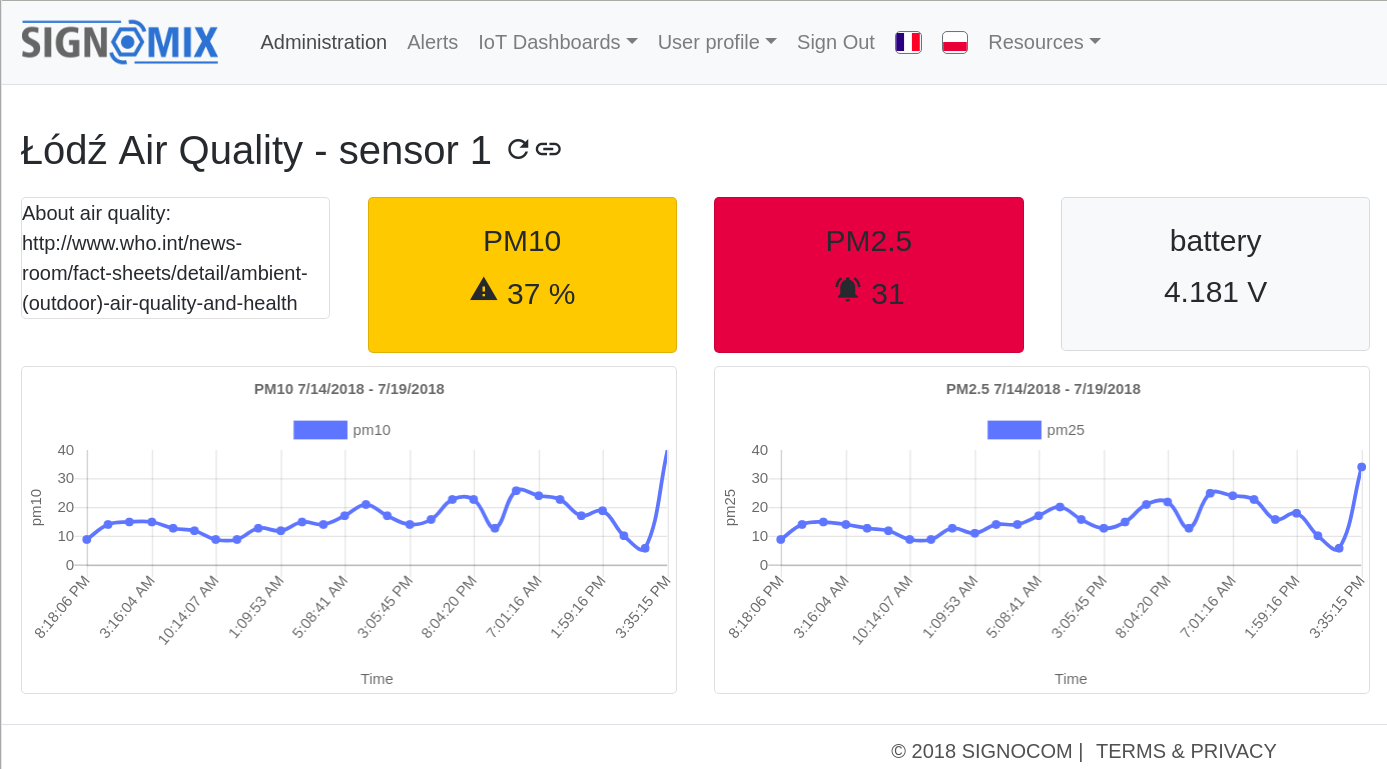Switch language via French flag
Screen dimensions: 1387x769
(908, 42)
